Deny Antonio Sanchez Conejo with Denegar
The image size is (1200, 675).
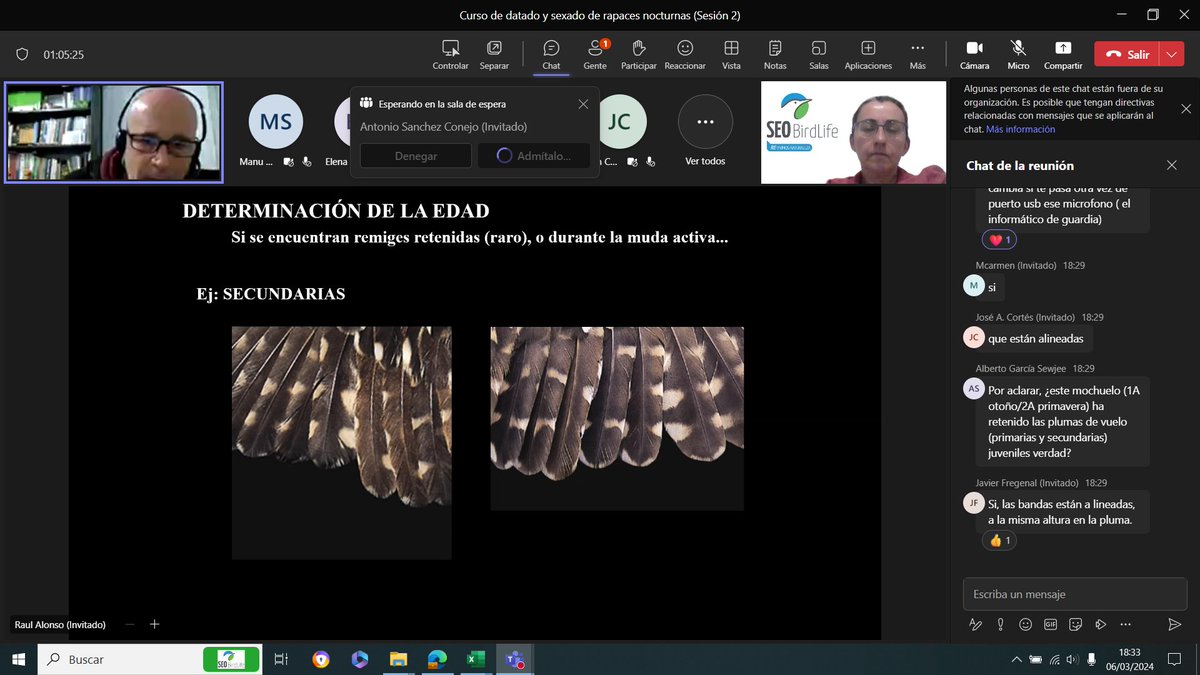coord(416,156)
